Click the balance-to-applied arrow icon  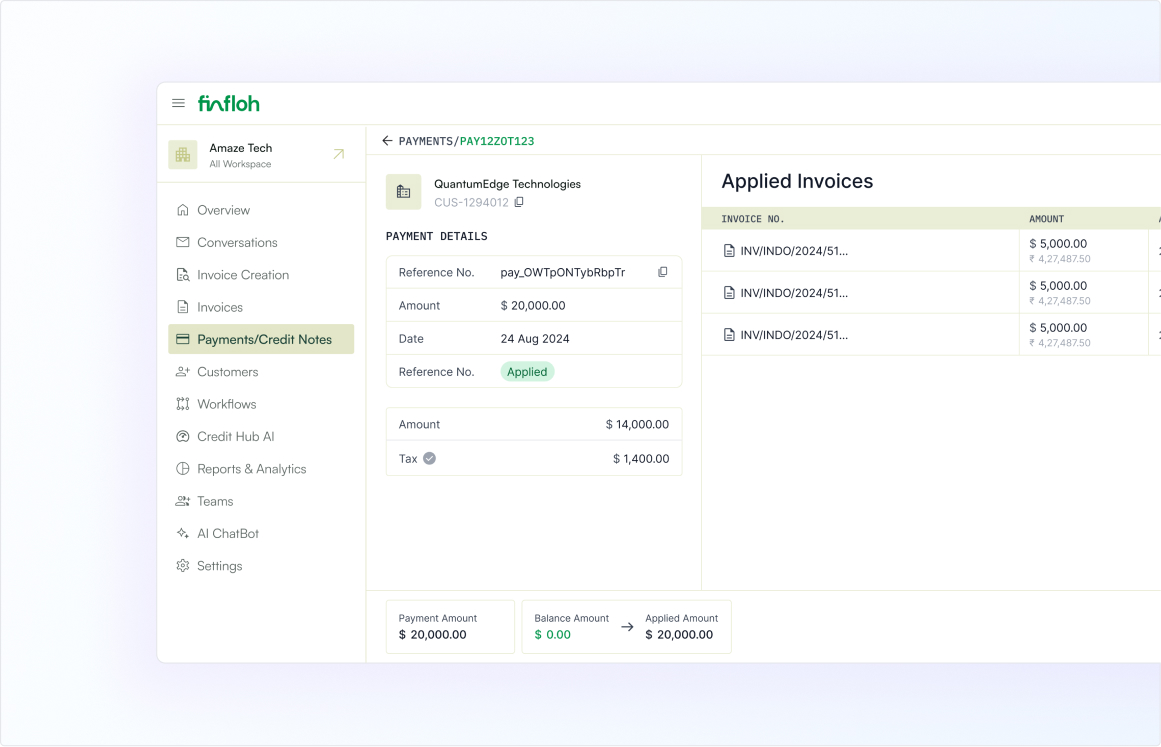(x=627, y=627)
